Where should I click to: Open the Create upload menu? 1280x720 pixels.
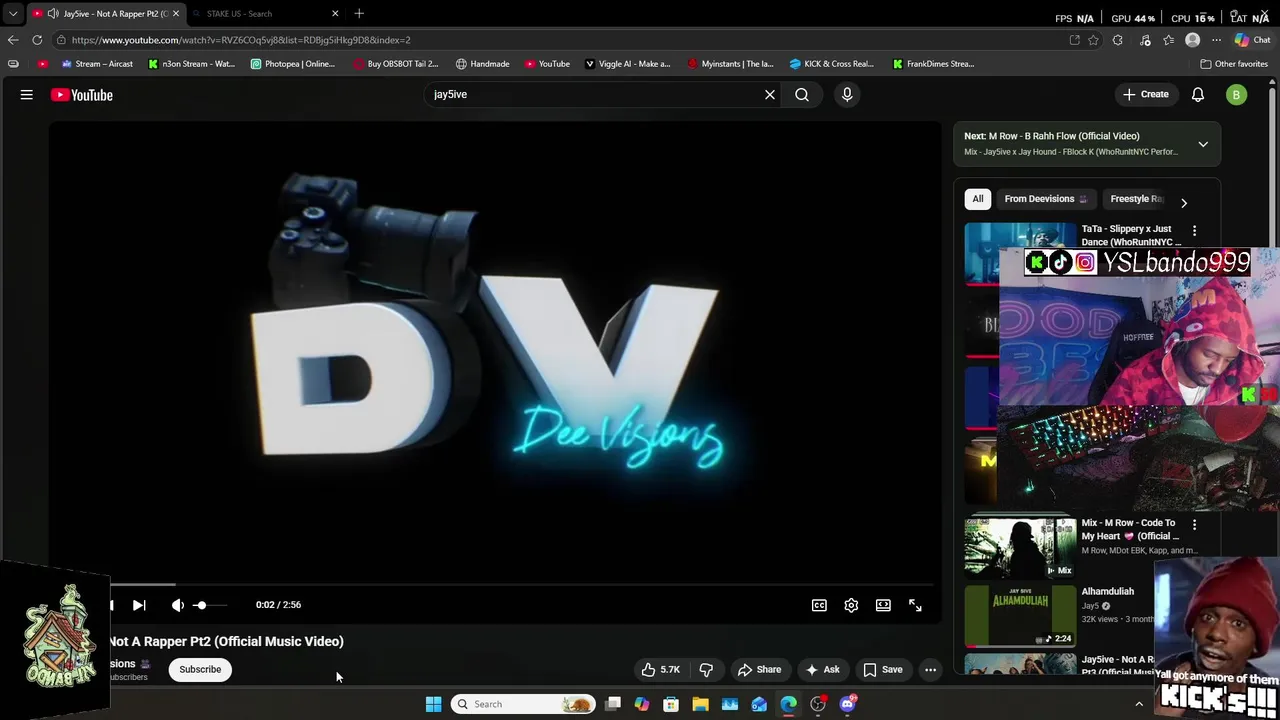point(1146,95)
